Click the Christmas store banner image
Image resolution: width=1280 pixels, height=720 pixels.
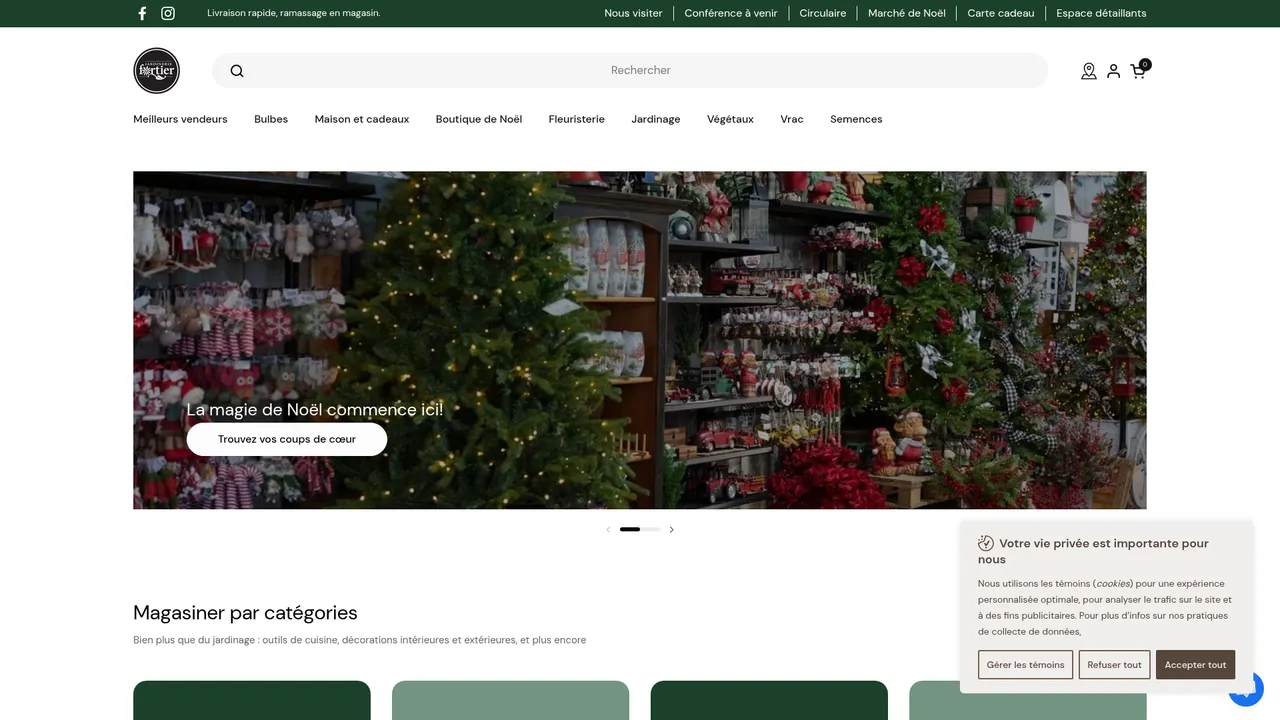click(x=640, y=340)
